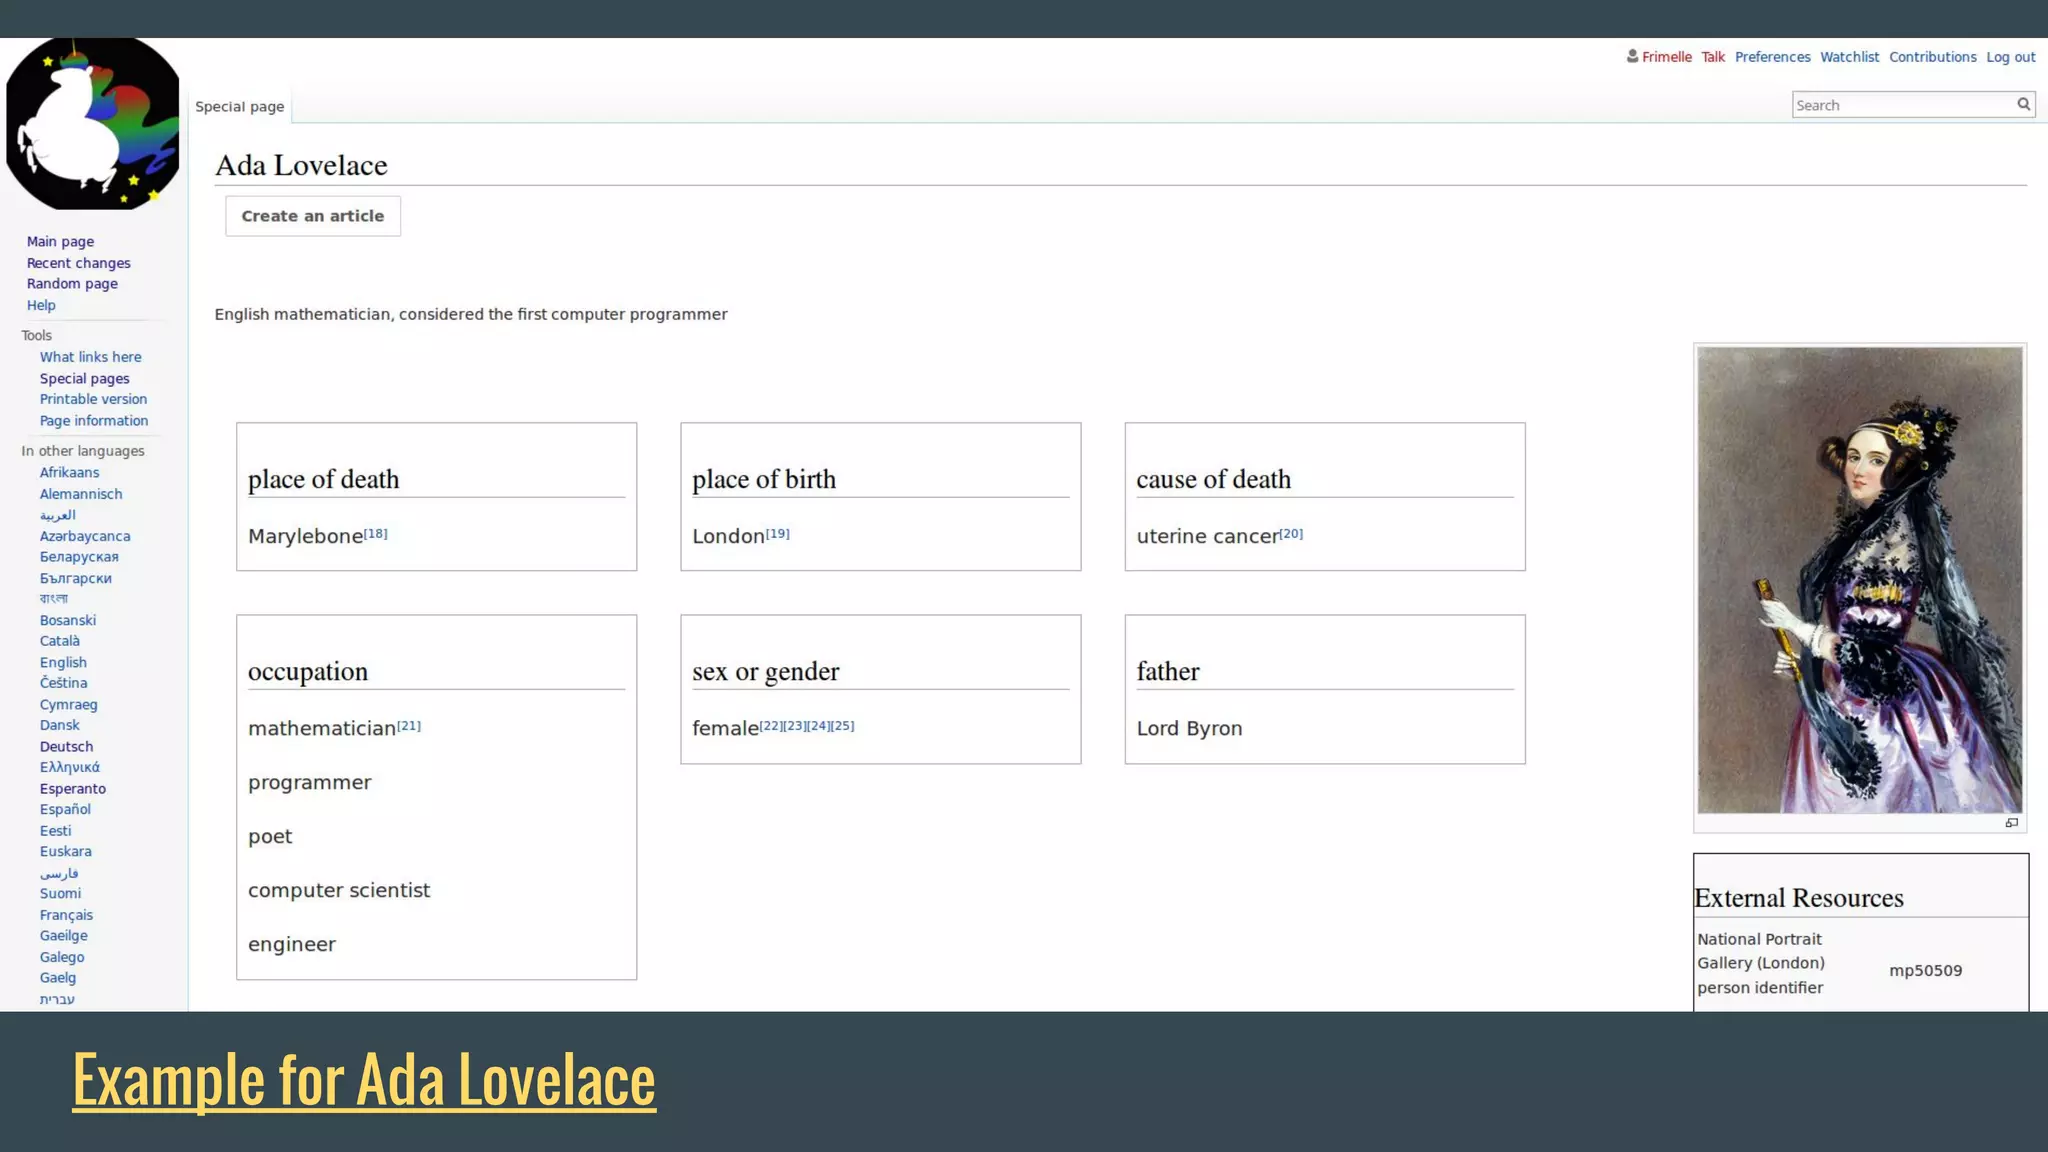2048x1152 pixels.
Task: Open Printable version link
Action: (x=93, y=399)
